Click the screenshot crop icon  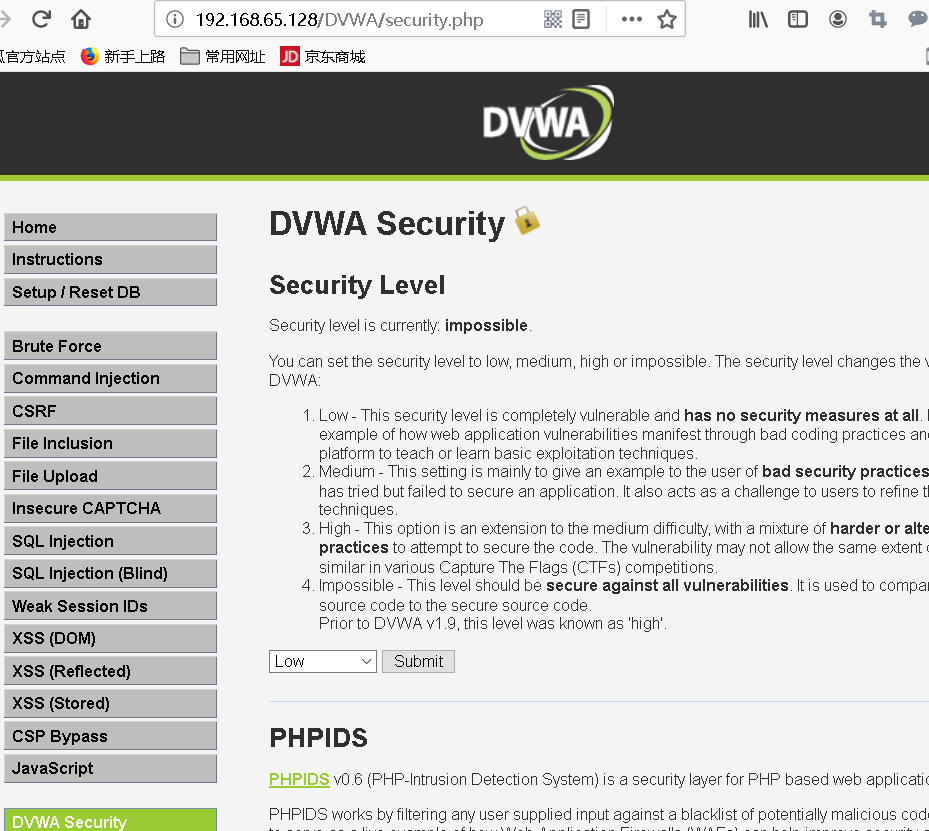click(877, 20)
